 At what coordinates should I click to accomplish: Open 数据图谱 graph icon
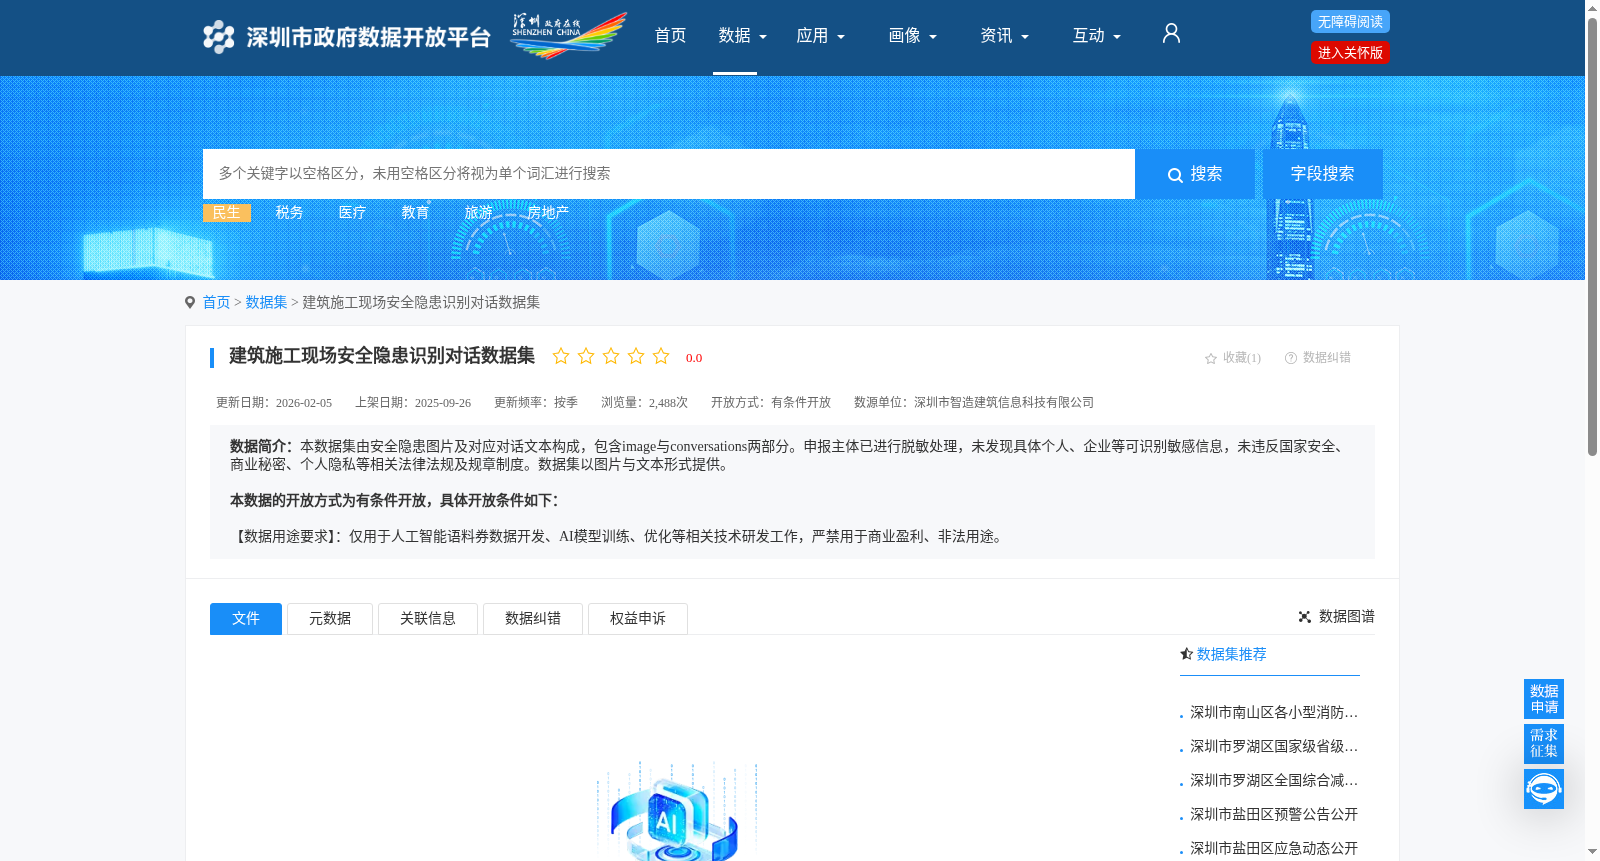(1305, 617)
